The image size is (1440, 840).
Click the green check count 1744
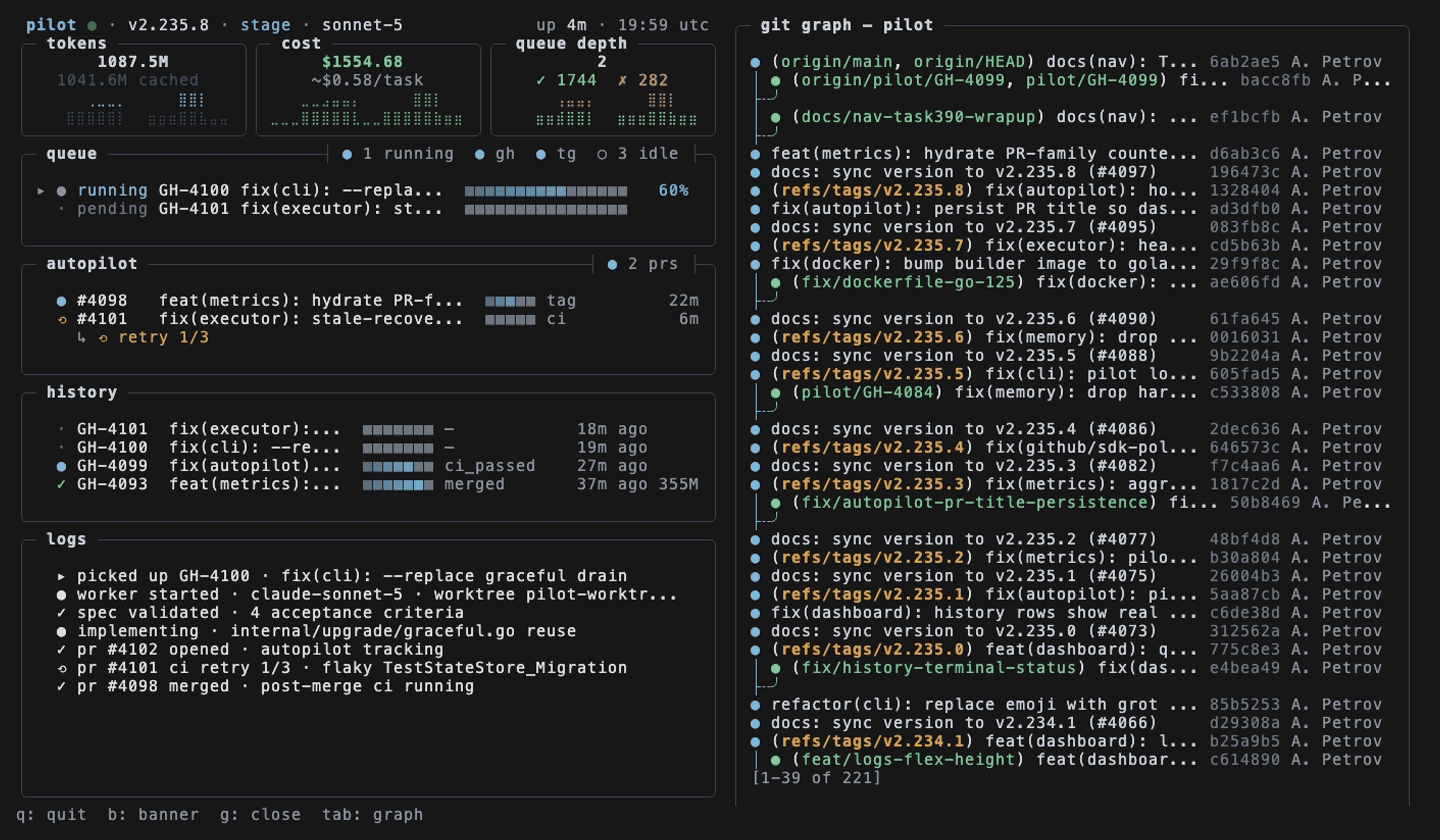tap(566, 80)
